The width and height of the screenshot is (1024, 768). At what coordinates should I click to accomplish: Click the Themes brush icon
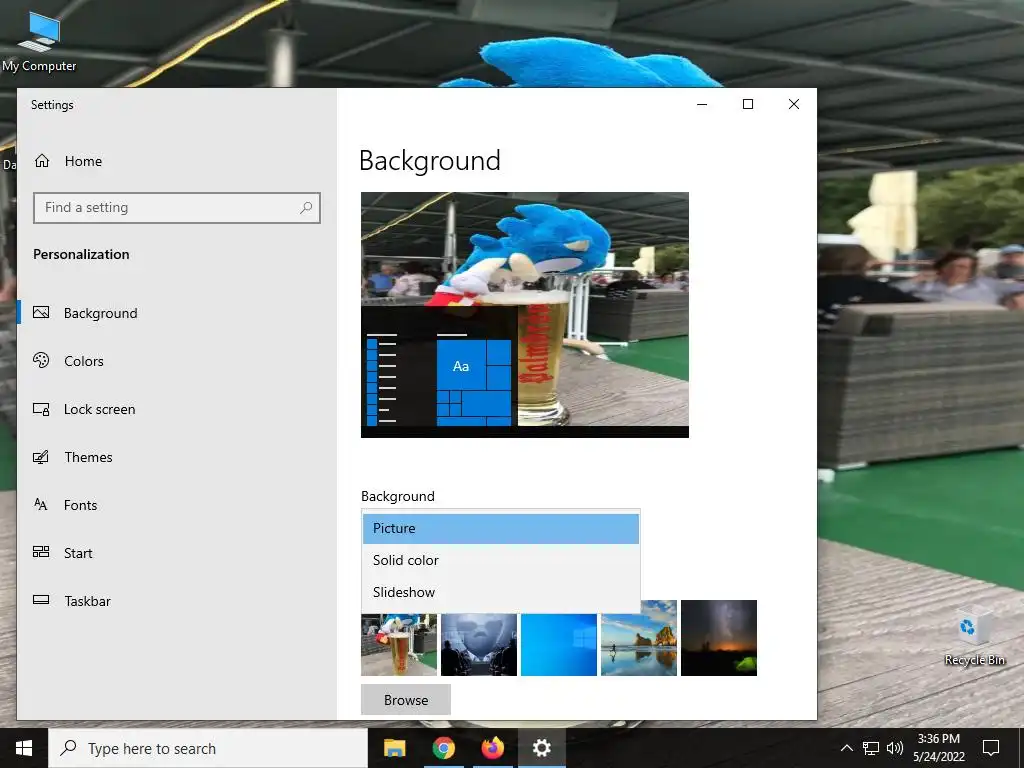(x=41, y=456)
